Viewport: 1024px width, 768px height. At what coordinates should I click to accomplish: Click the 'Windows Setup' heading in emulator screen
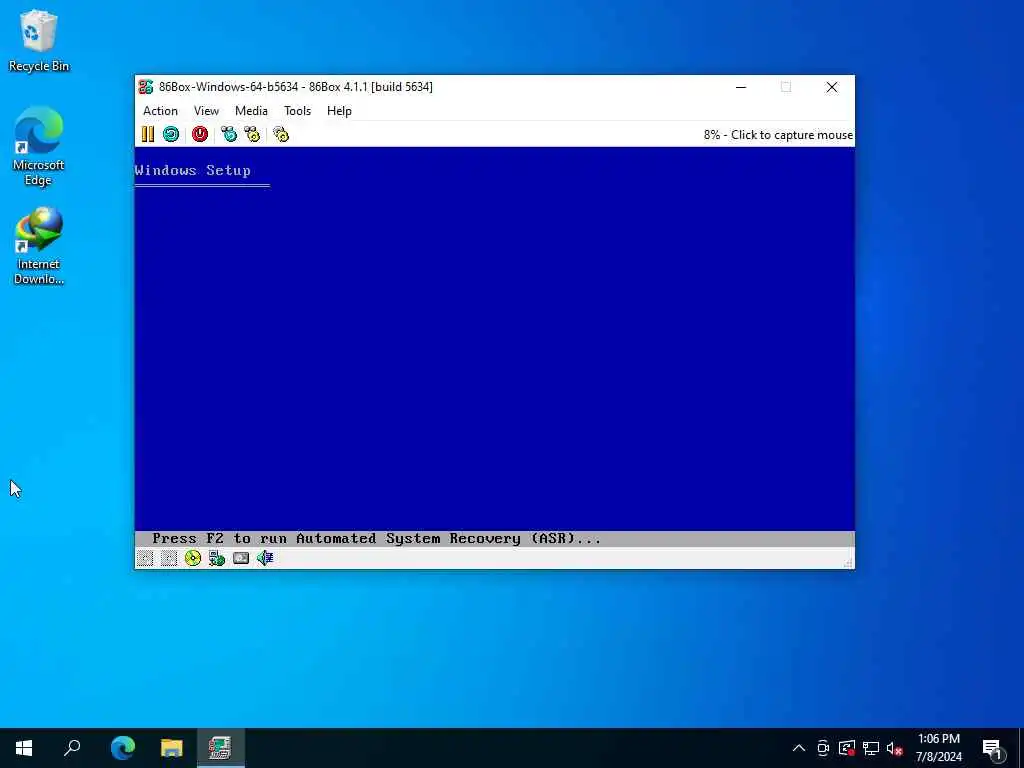click(x=193, y=170)
